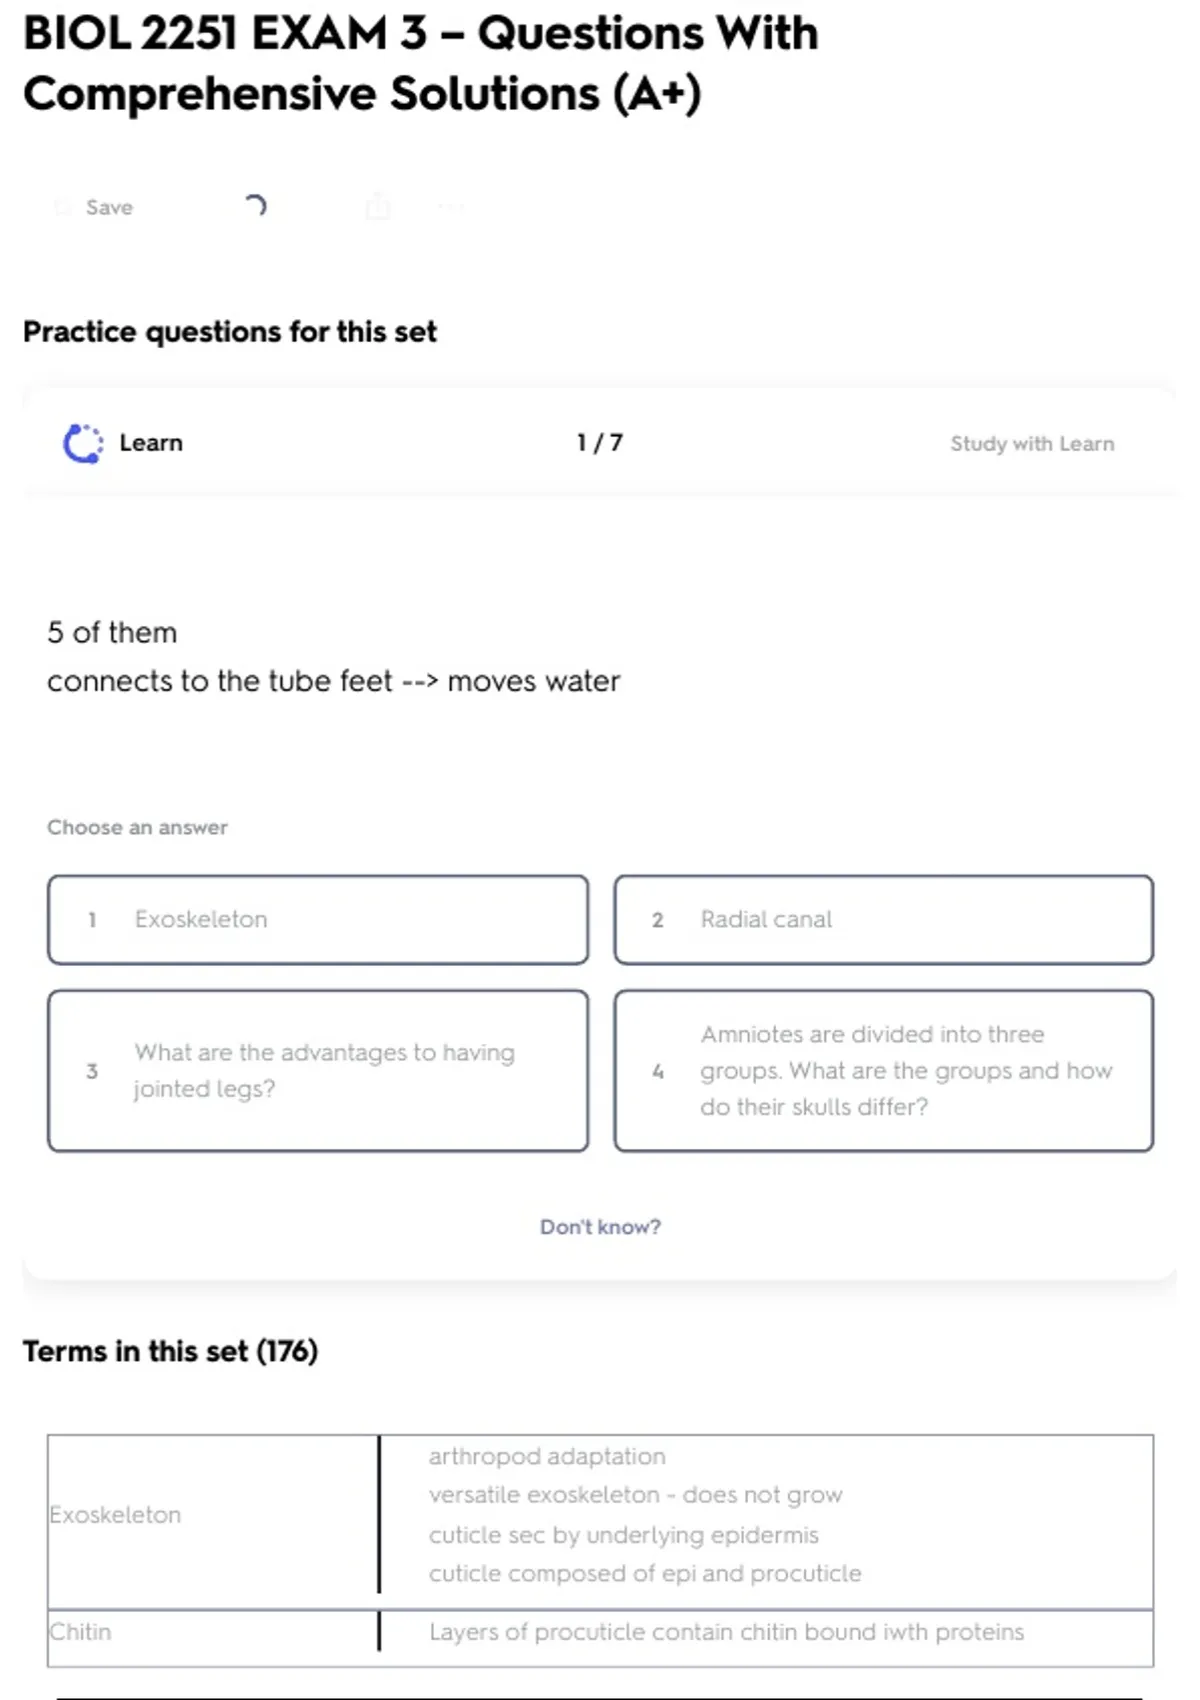Click the share icon
This screenshot has width=1200, height=1700.
coord(378,207)
